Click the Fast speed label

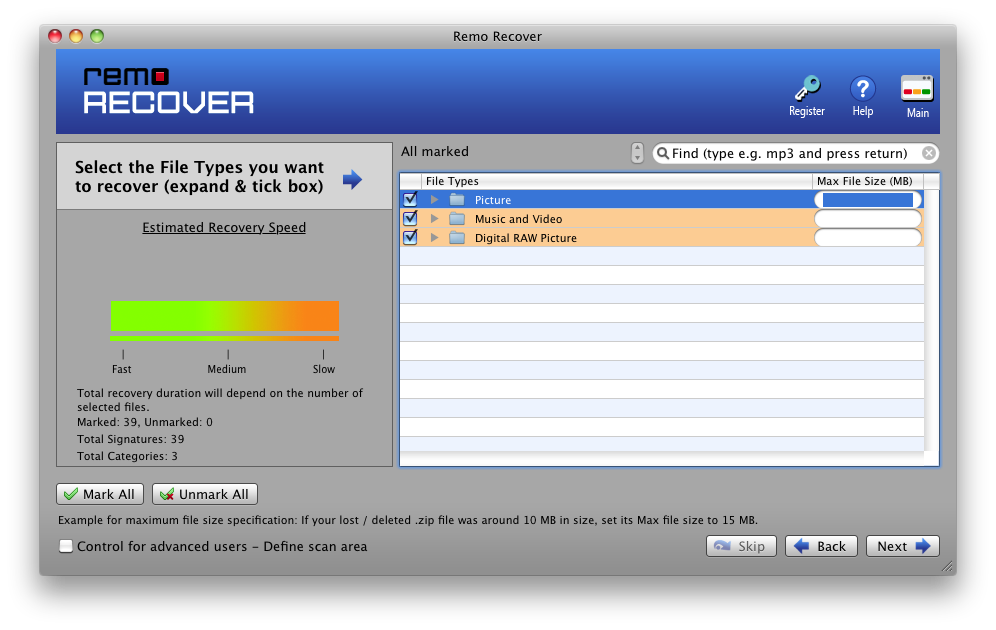tap(121, 369)
